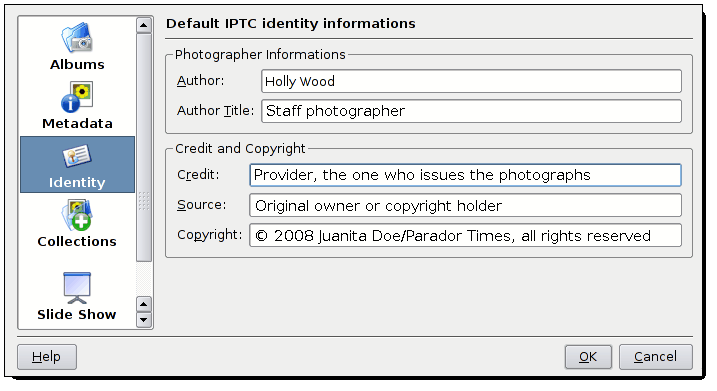The width and height of the screenshot is (717, 391).
Task: Open the Help button
Action: tap(47, 357)
